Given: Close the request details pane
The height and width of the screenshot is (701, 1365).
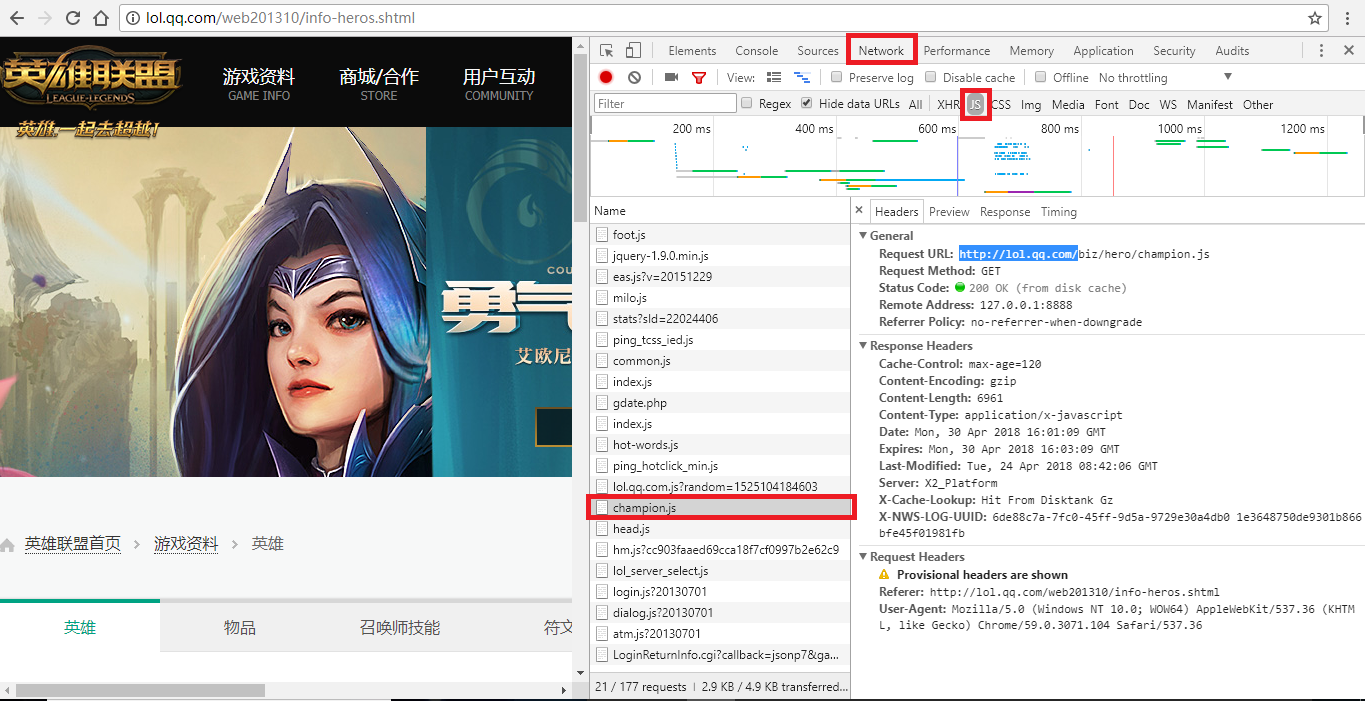Looking at the screenshot, I should [859, 211].
